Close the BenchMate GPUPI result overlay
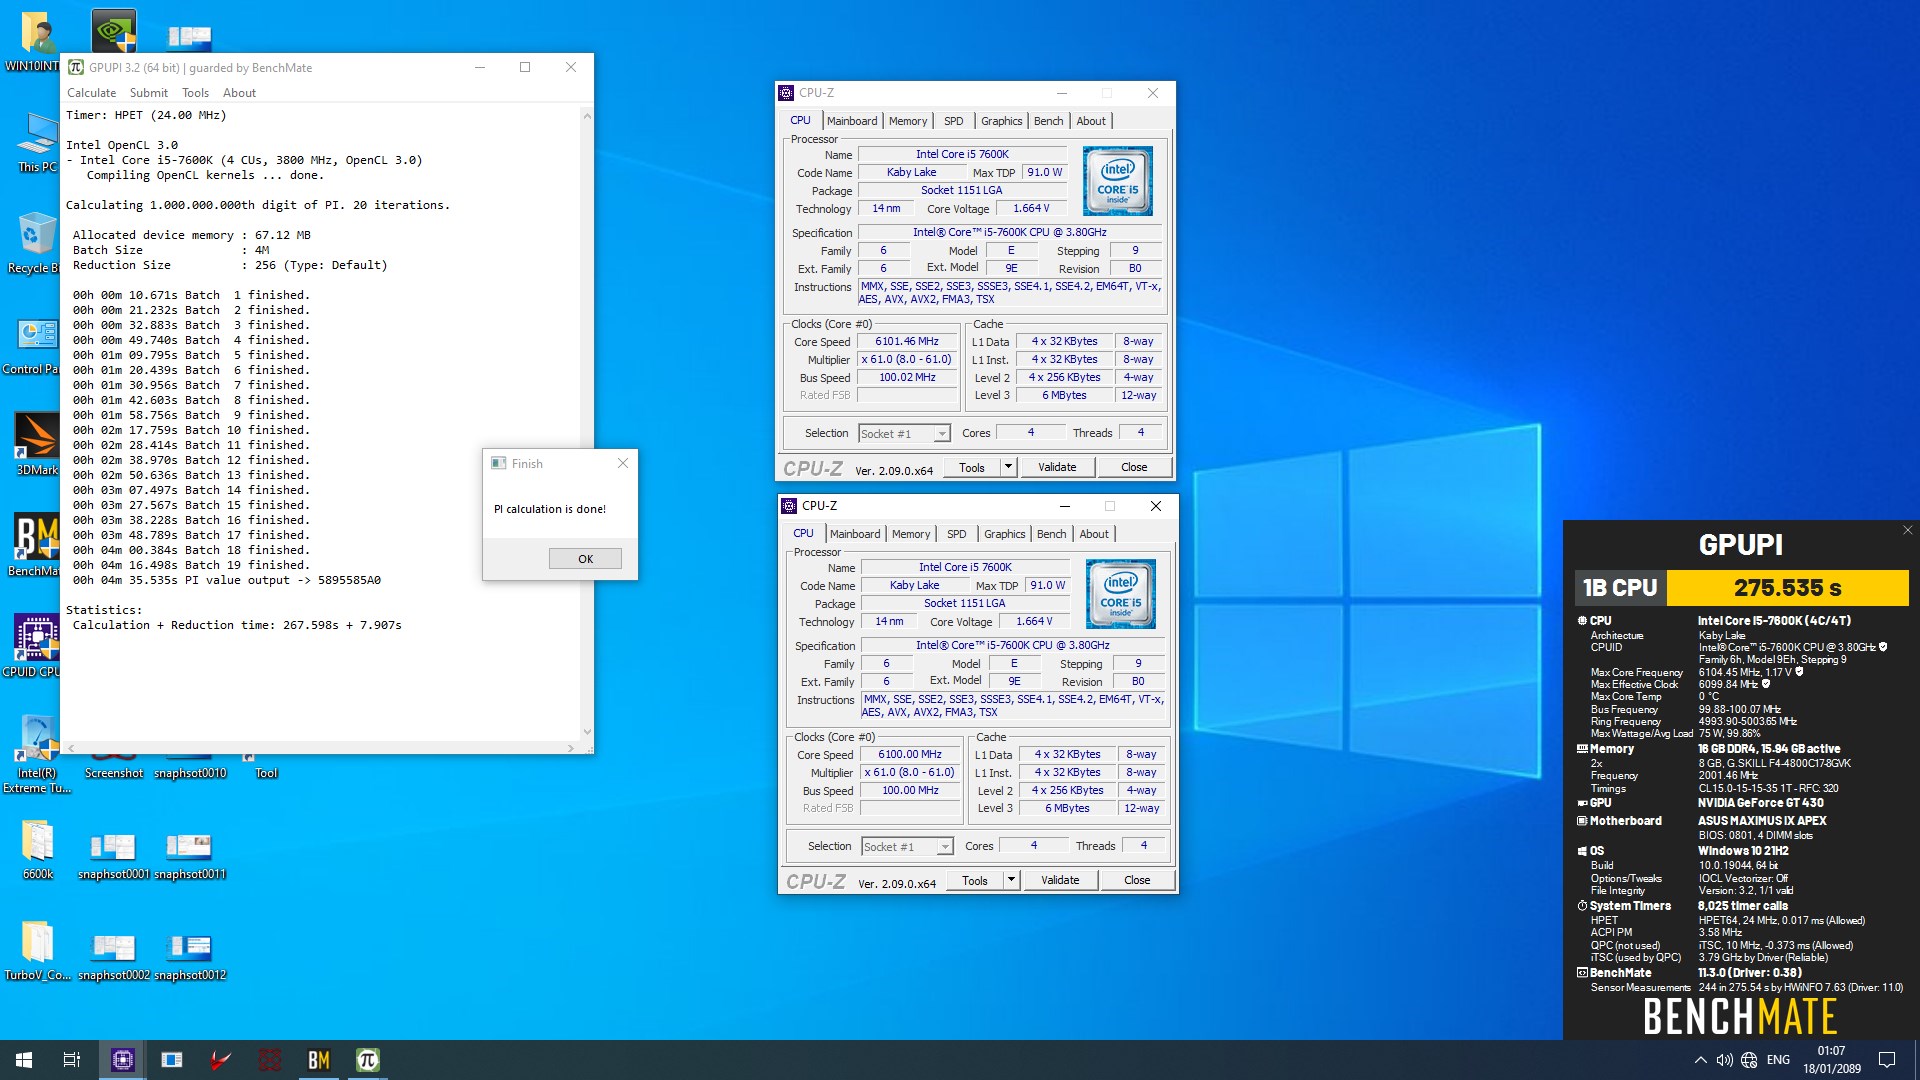This screenshot has height=1080, width=1920. click(x=1907, y=530)
